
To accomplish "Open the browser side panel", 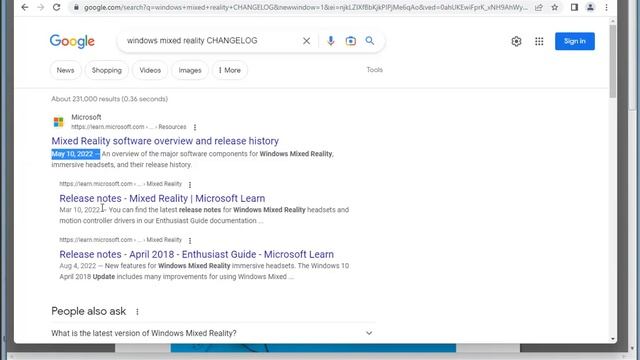I will [574, 7].
